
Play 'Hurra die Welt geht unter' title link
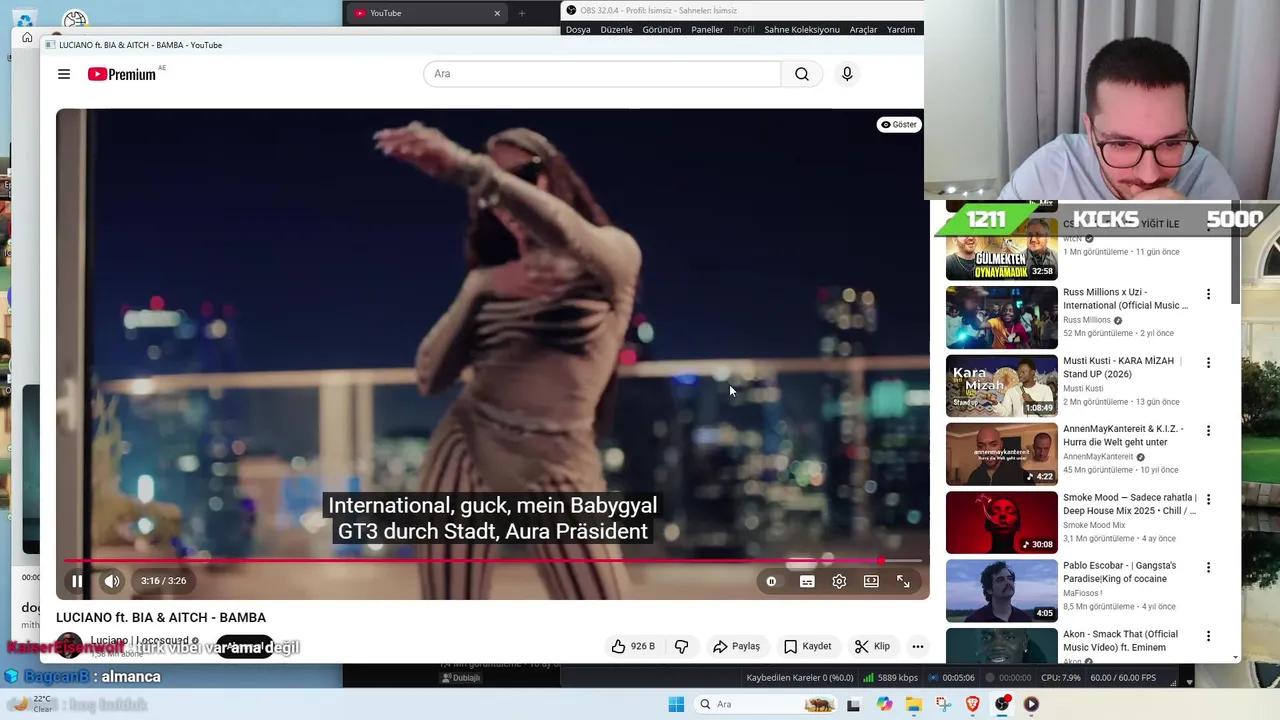[1123, 435]
